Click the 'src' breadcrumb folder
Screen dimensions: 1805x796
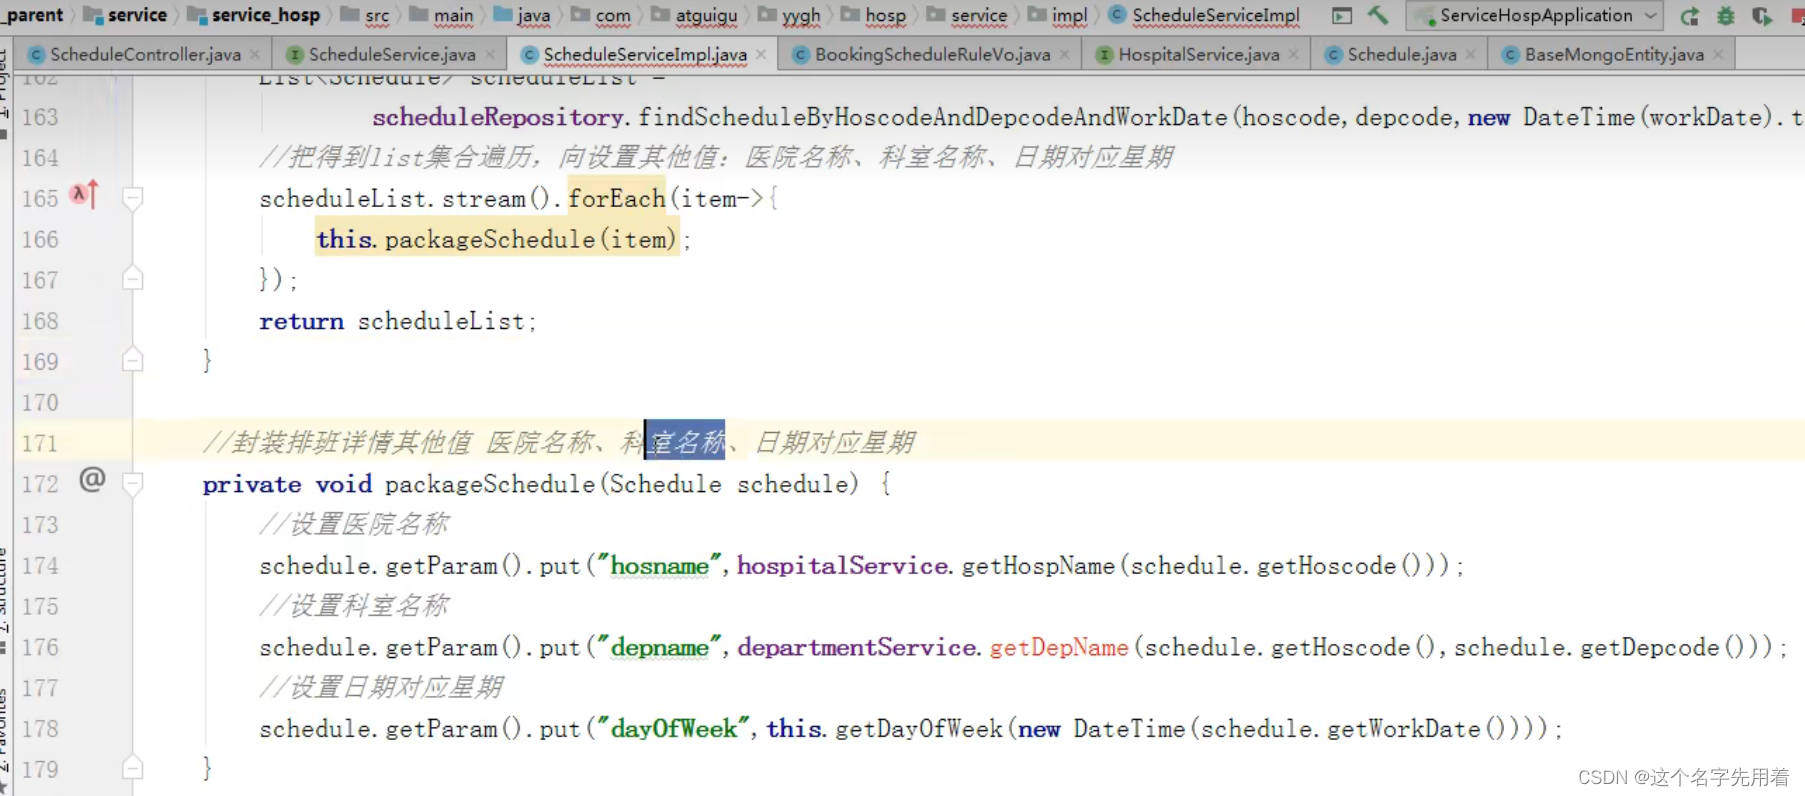(366, 15)
